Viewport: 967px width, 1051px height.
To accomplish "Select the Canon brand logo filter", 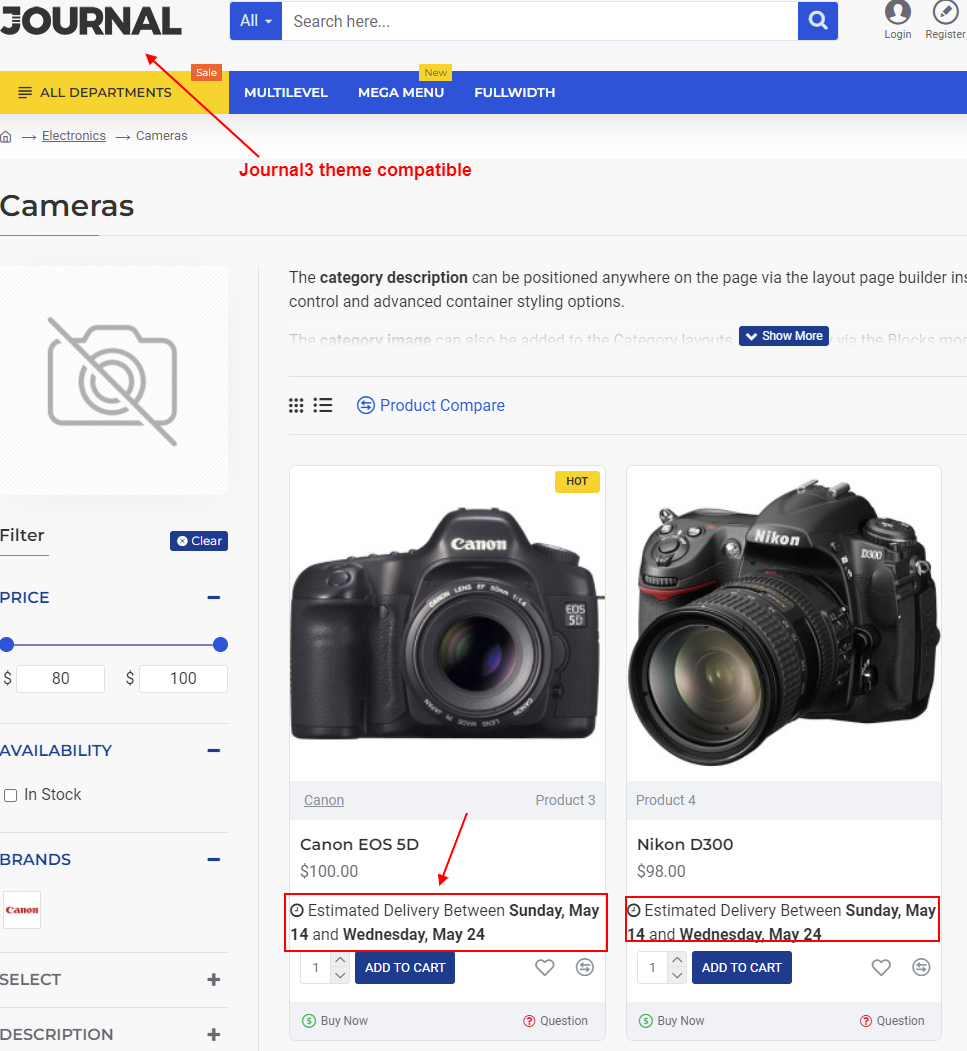I will (22, 910).
